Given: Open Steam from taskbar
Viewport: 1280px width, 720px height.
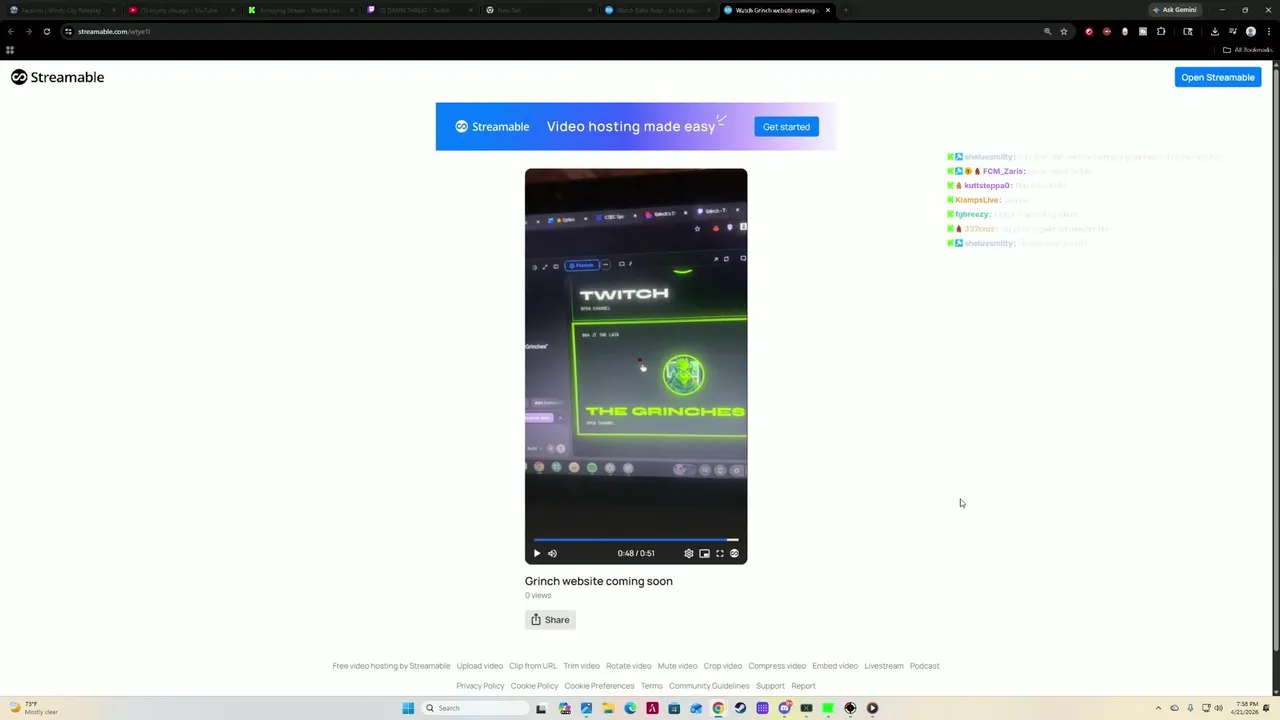Looking at the screenshot, I should click(740, 708).
